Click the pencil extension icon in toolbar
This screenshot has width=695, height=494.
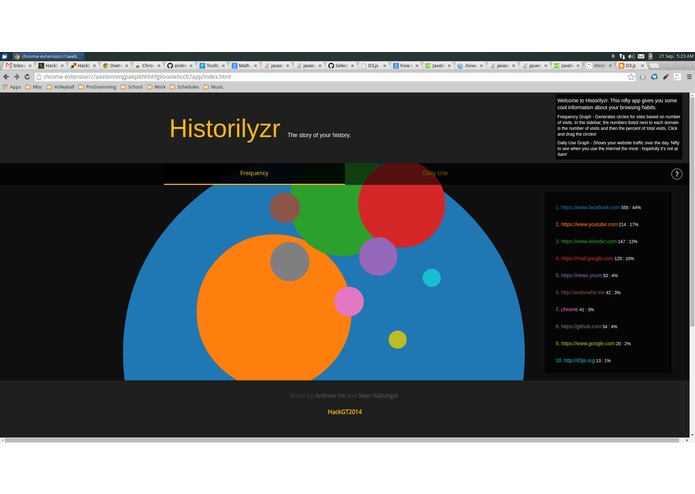tap(666, 77)
